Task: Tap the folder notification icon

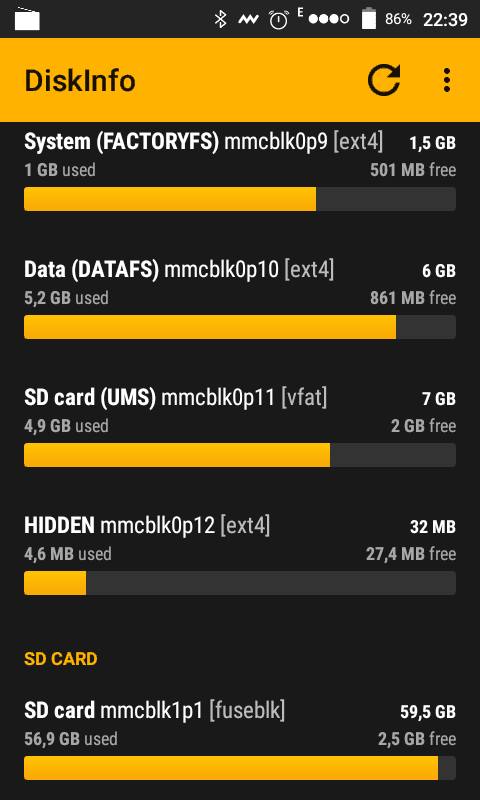Action: [x=27, y=19]
